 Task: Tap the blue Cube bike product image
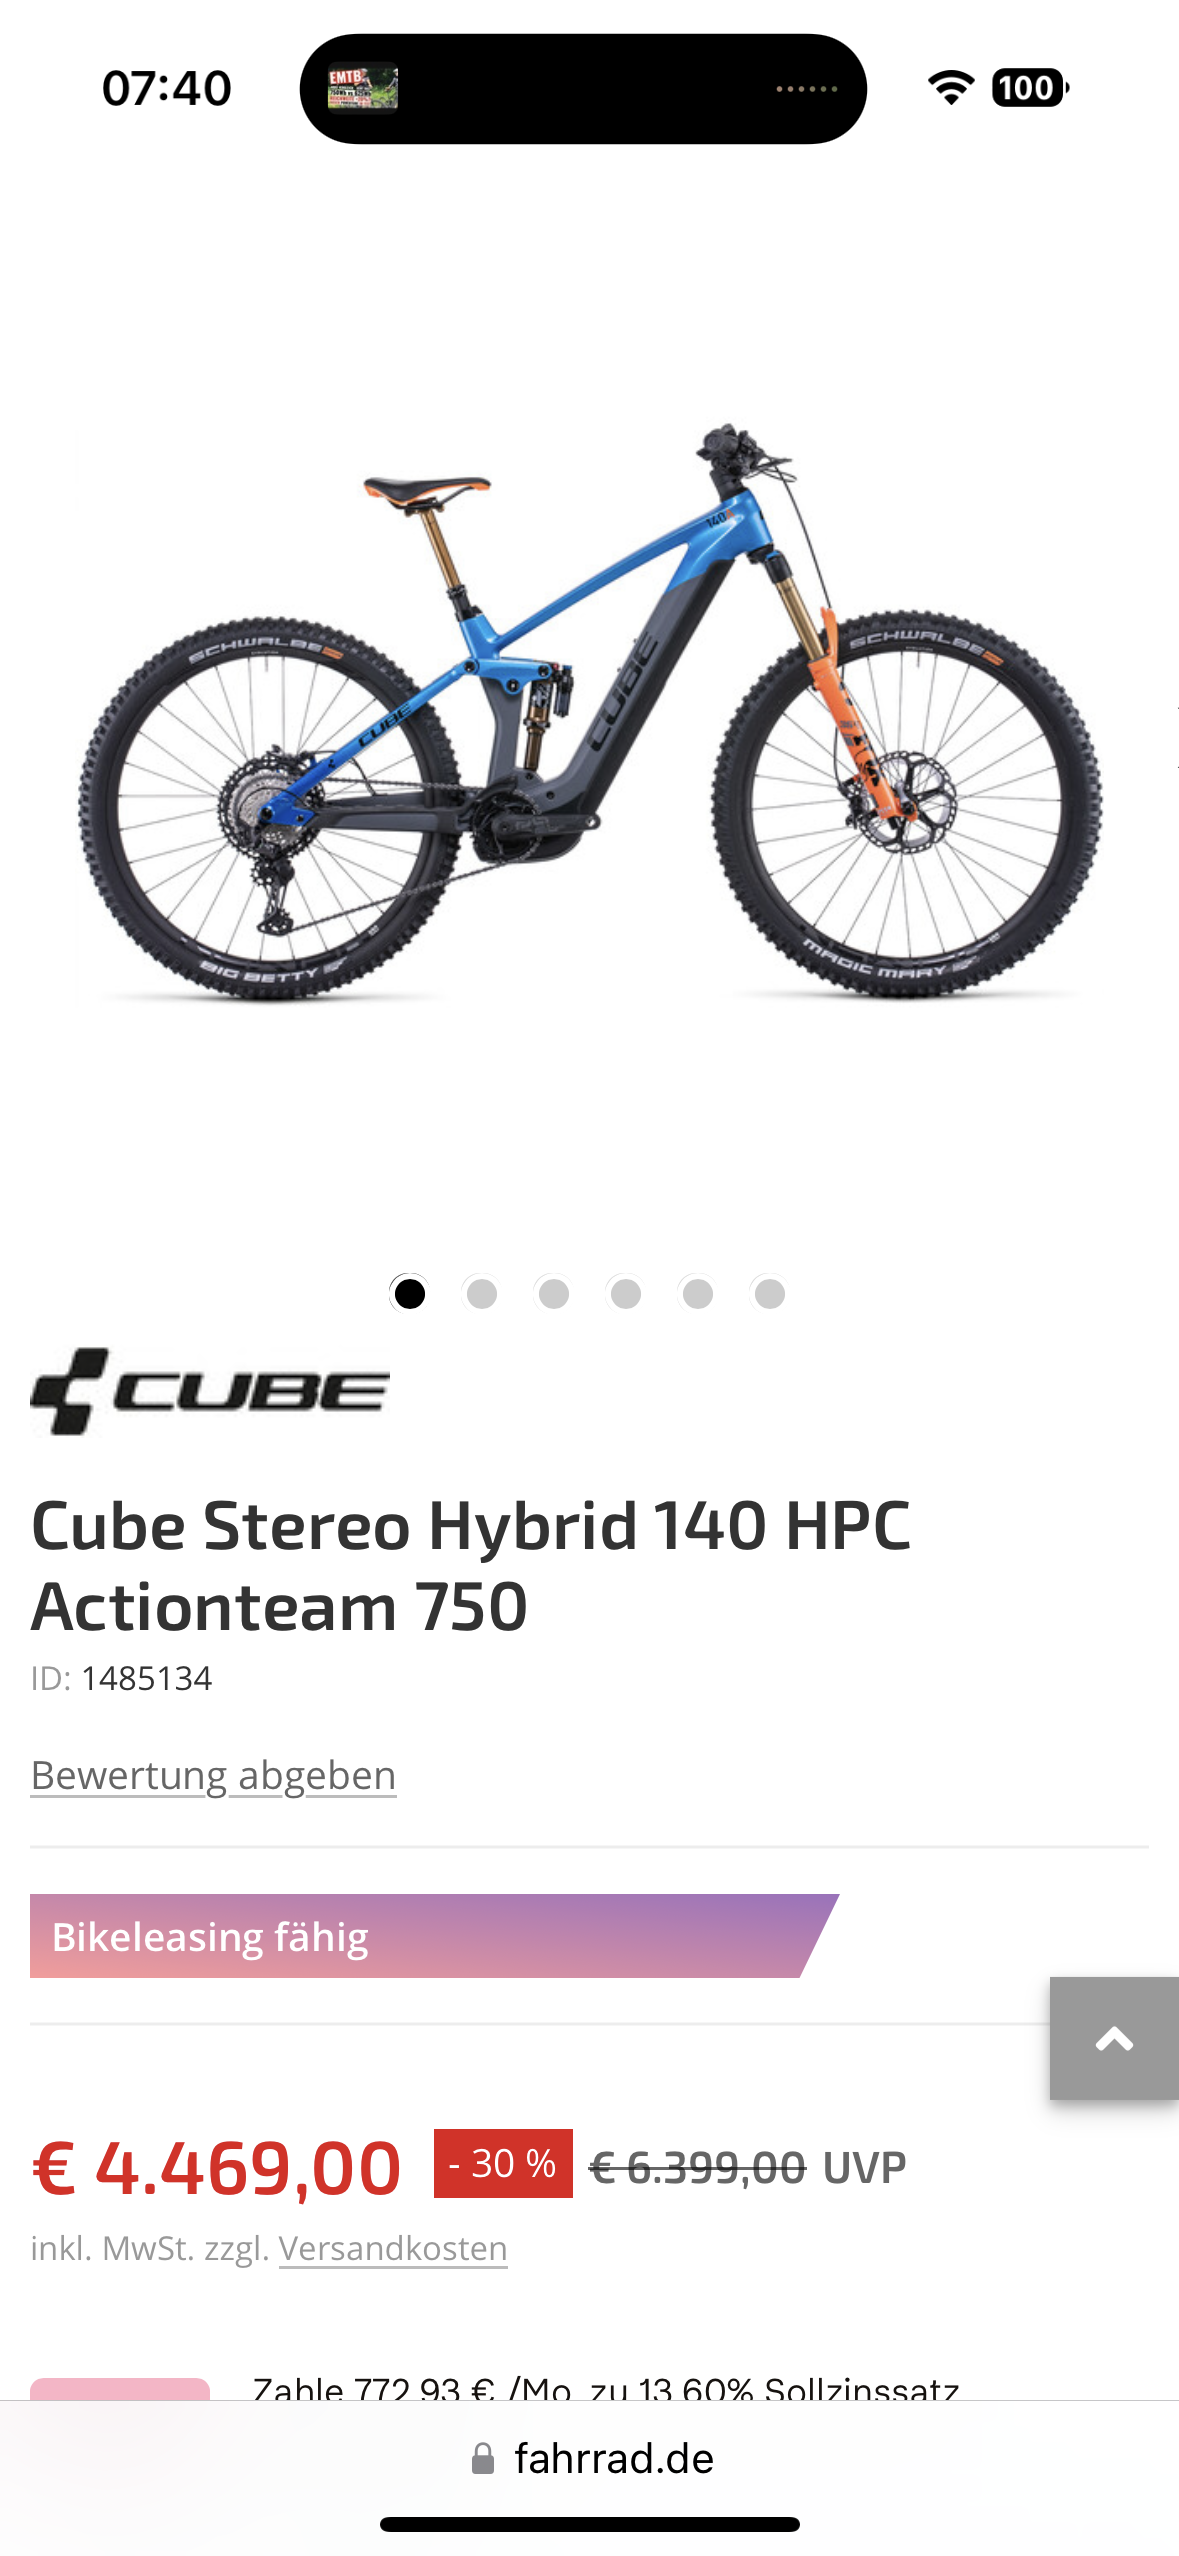click(590, 712)
